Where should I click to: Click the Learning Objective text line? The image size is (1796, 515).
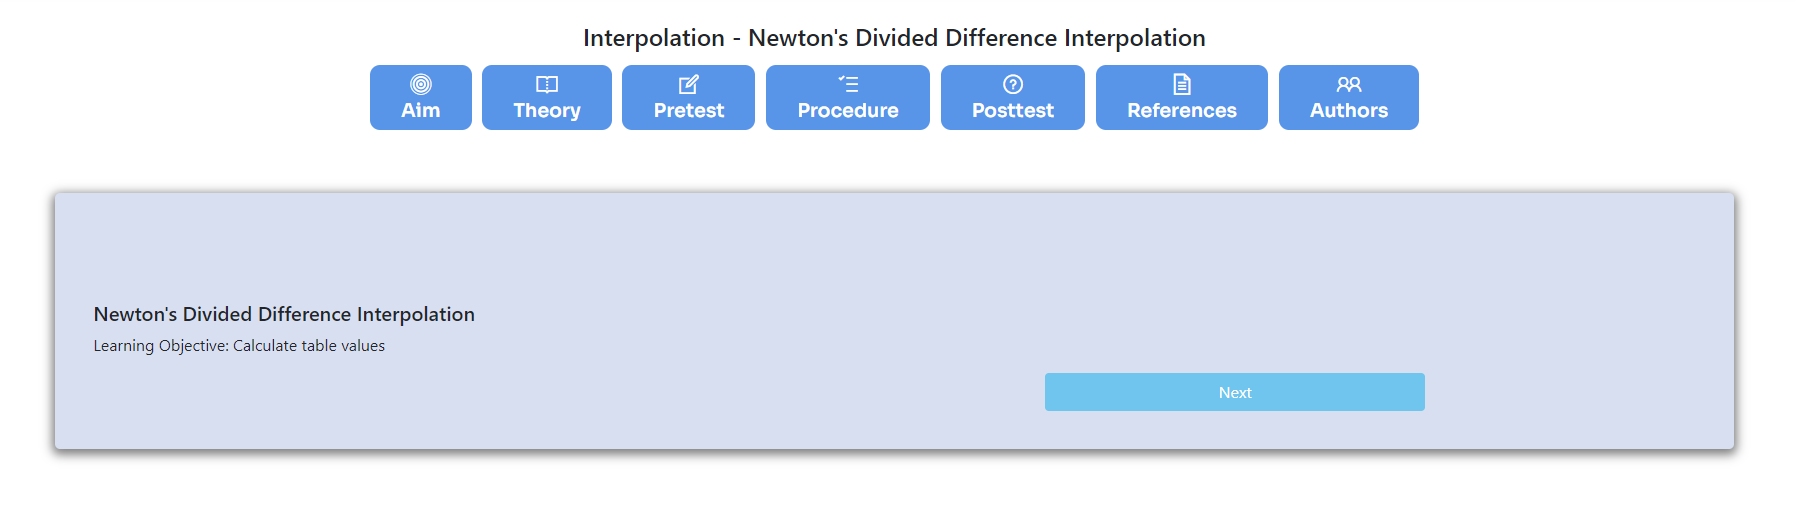(239, 346)
